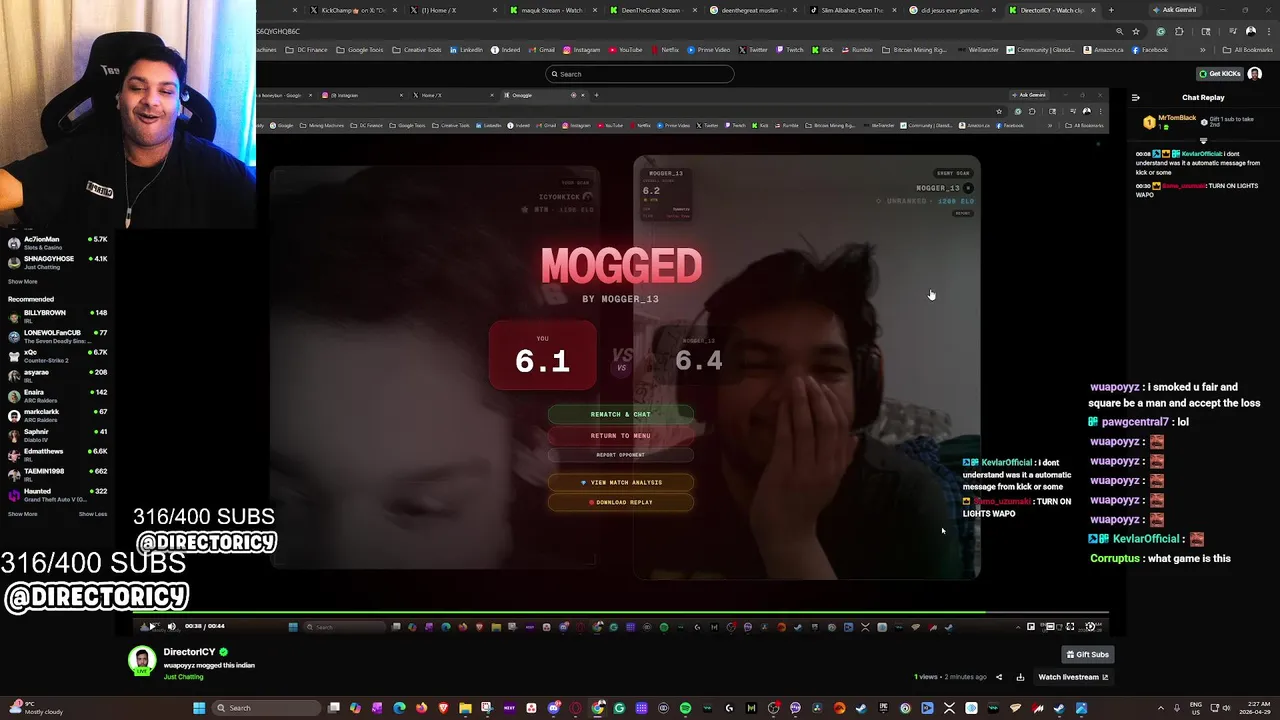Click Watch livestream button
This screenshot has height=720, width=1280.
[1073, 677]
